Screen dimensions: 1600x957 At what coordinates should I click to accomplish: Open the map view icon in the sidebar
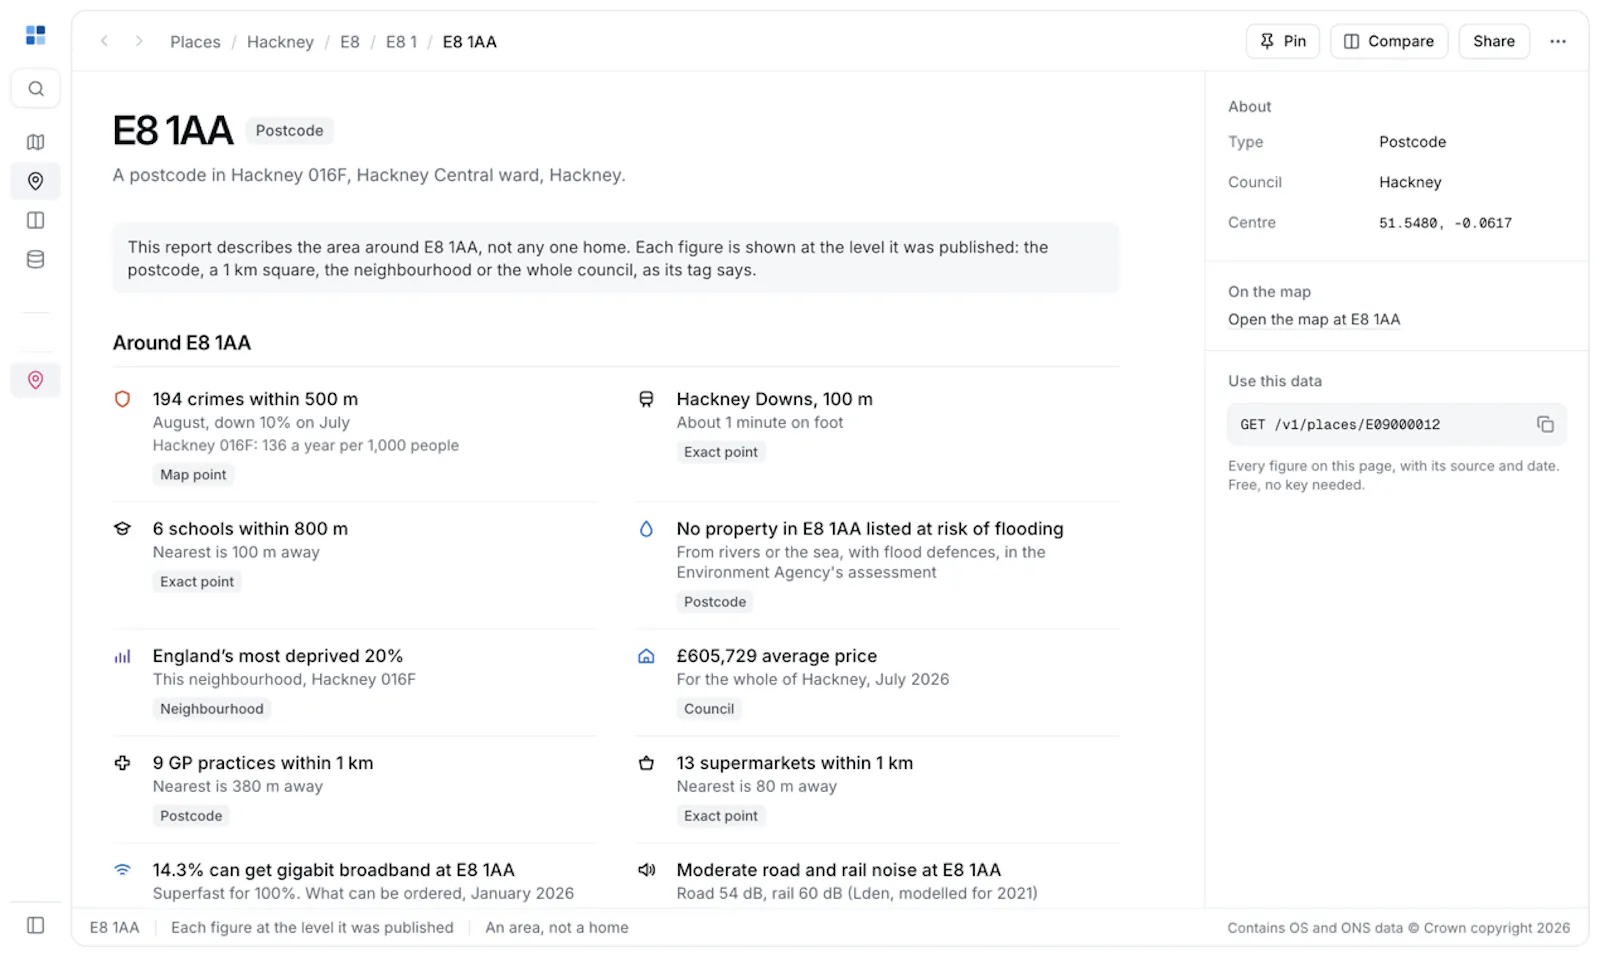pos(35,142)
